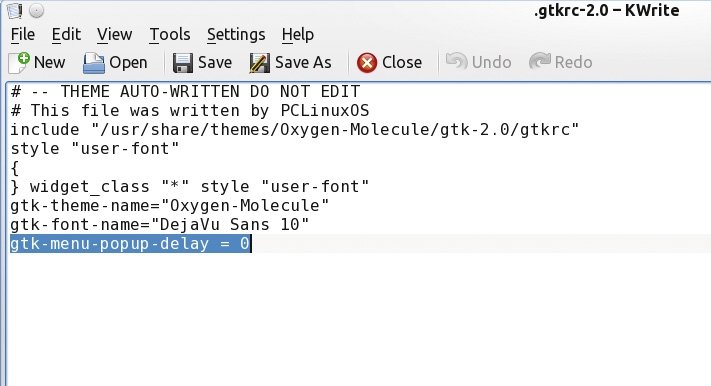711x386 pixels.
Task: Click the 'Open' toolbar label
Action: pyautogui.click(x=128, y=63)
